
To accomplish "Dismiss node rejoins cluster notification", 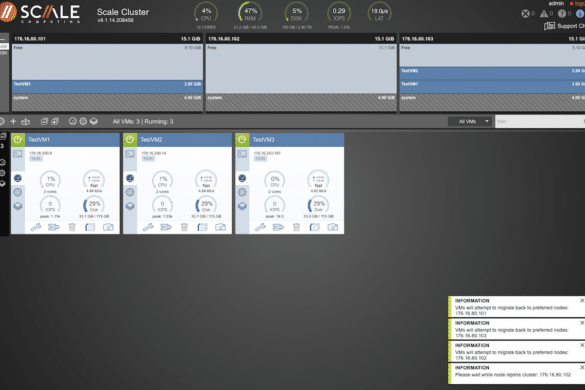I will pos(582,368).
